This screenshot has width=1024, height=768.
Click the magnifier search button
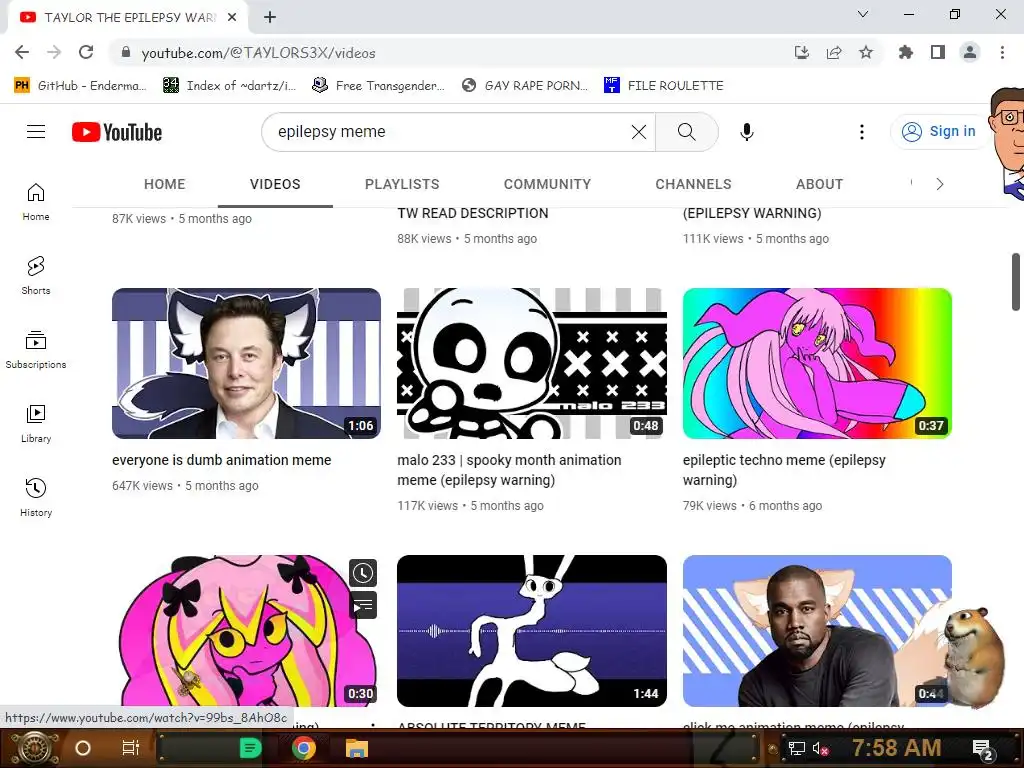click(686, 132)
